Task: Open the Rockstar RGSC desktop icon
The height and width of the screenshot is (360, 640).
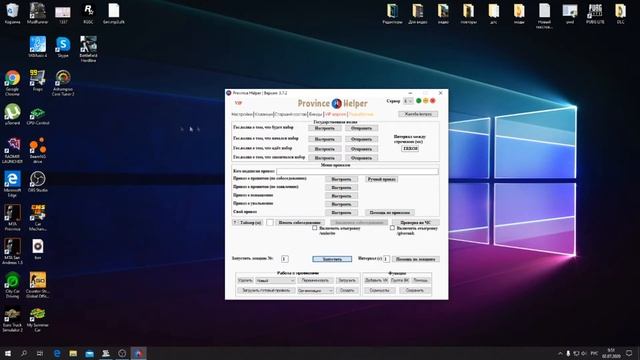Action: click(x=88, y=13)
